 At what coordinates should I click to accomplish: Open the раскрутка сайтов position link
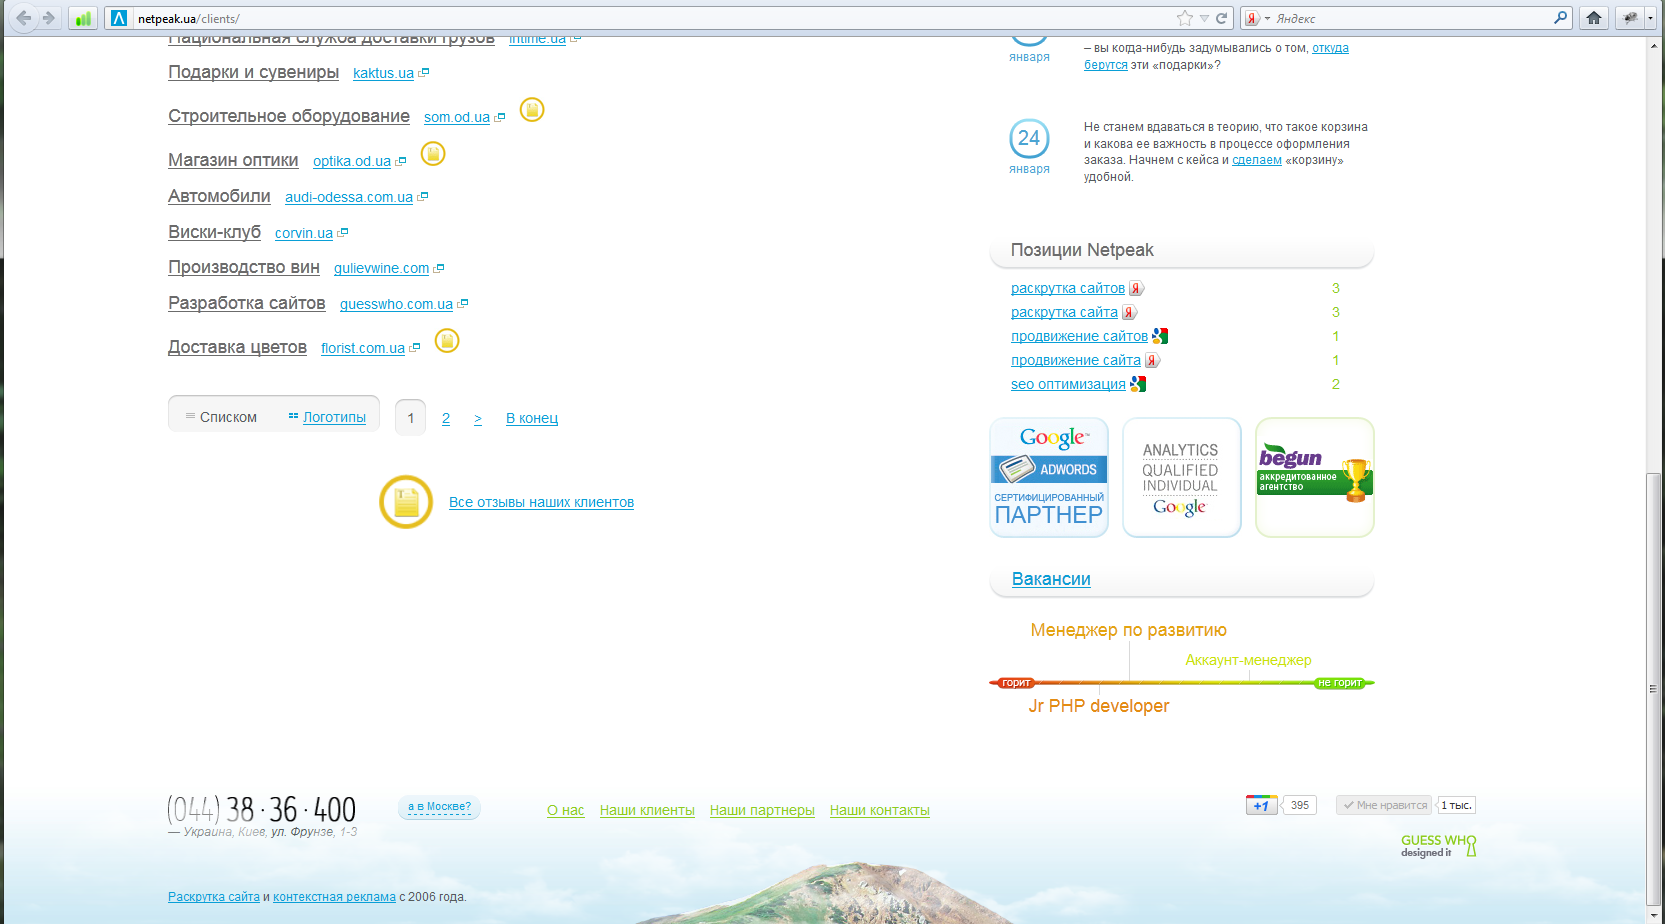[1068, 288]
